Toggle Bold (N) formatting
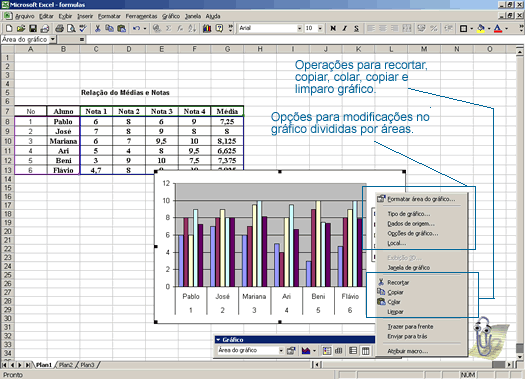Image resolution: width=525 pixels, height=379 pixels. 333,28
